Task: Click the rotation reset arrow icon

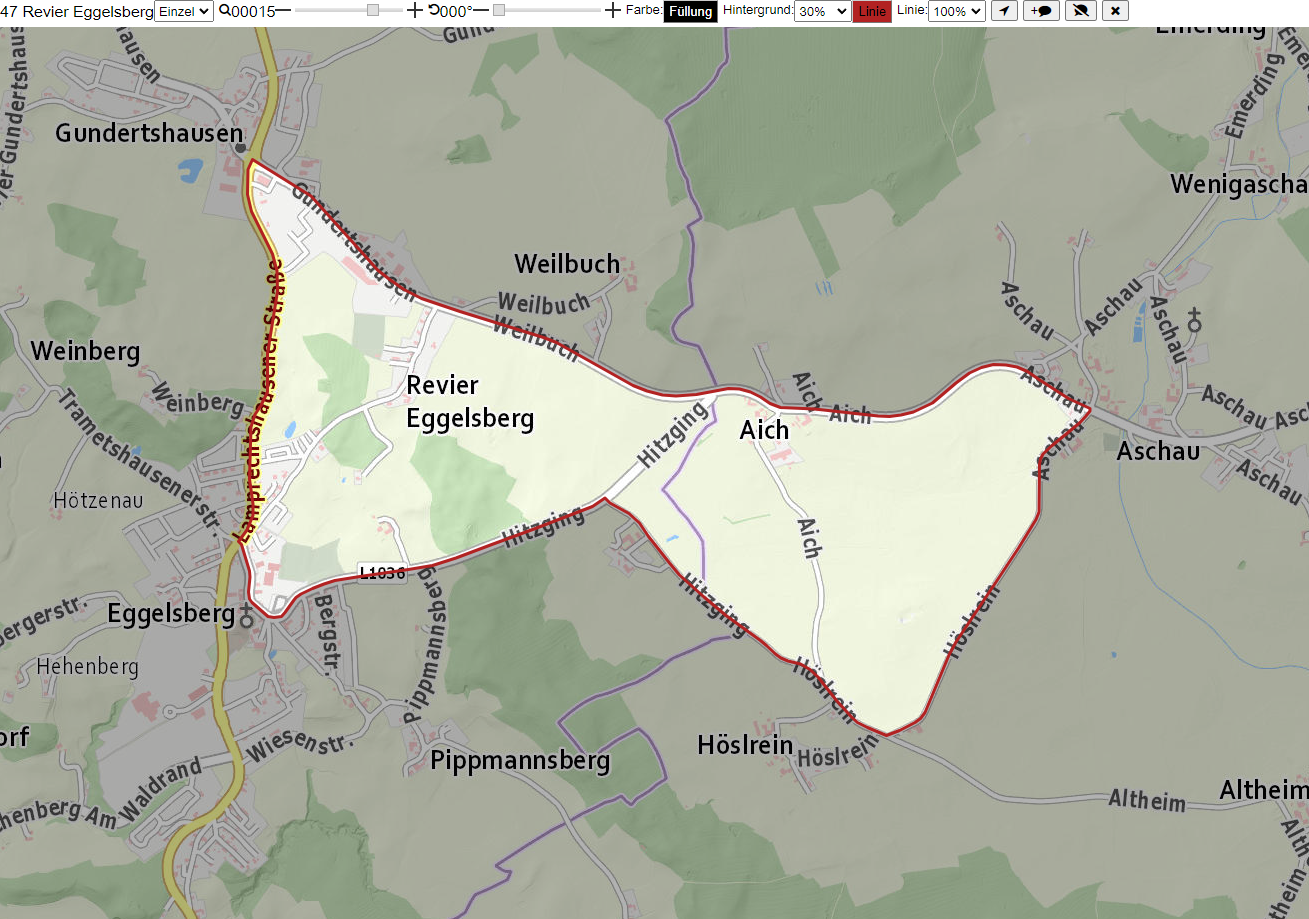Action: pyautogui.click(x=434, y=10)
